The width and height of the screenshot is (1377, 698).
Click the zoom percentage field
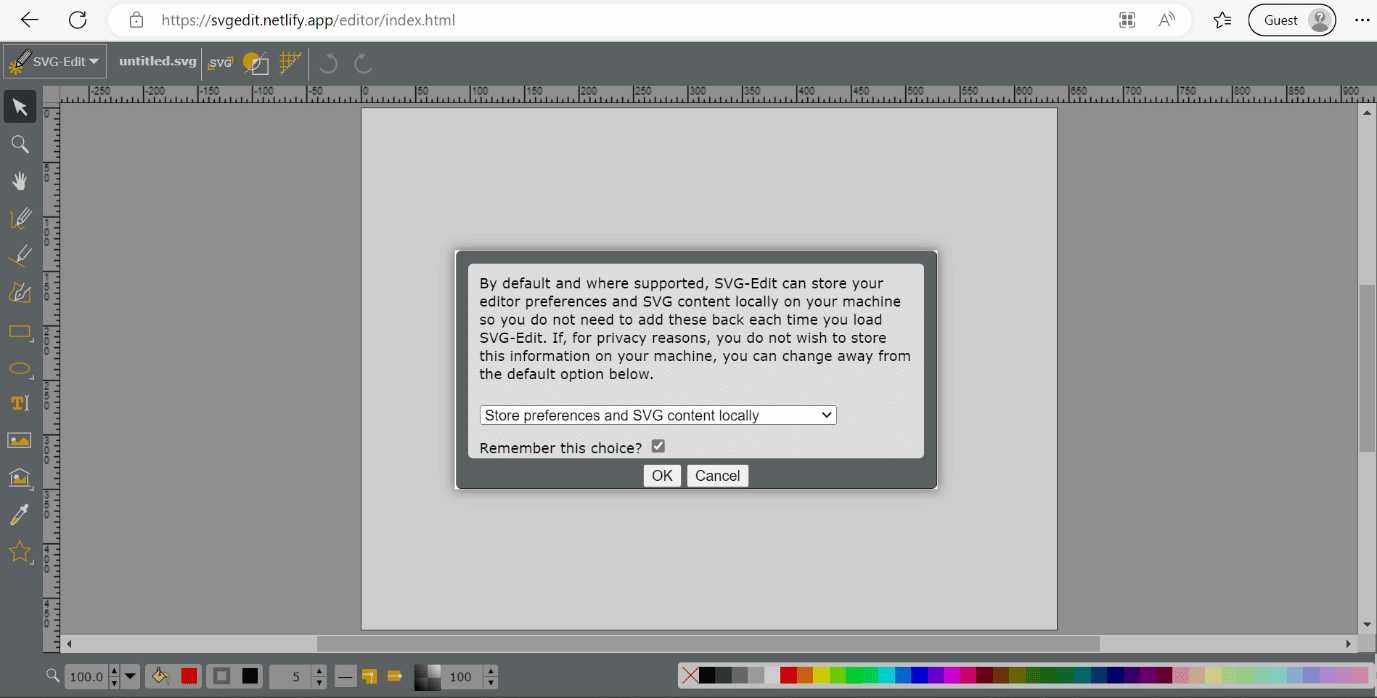(x=86, y=677)
